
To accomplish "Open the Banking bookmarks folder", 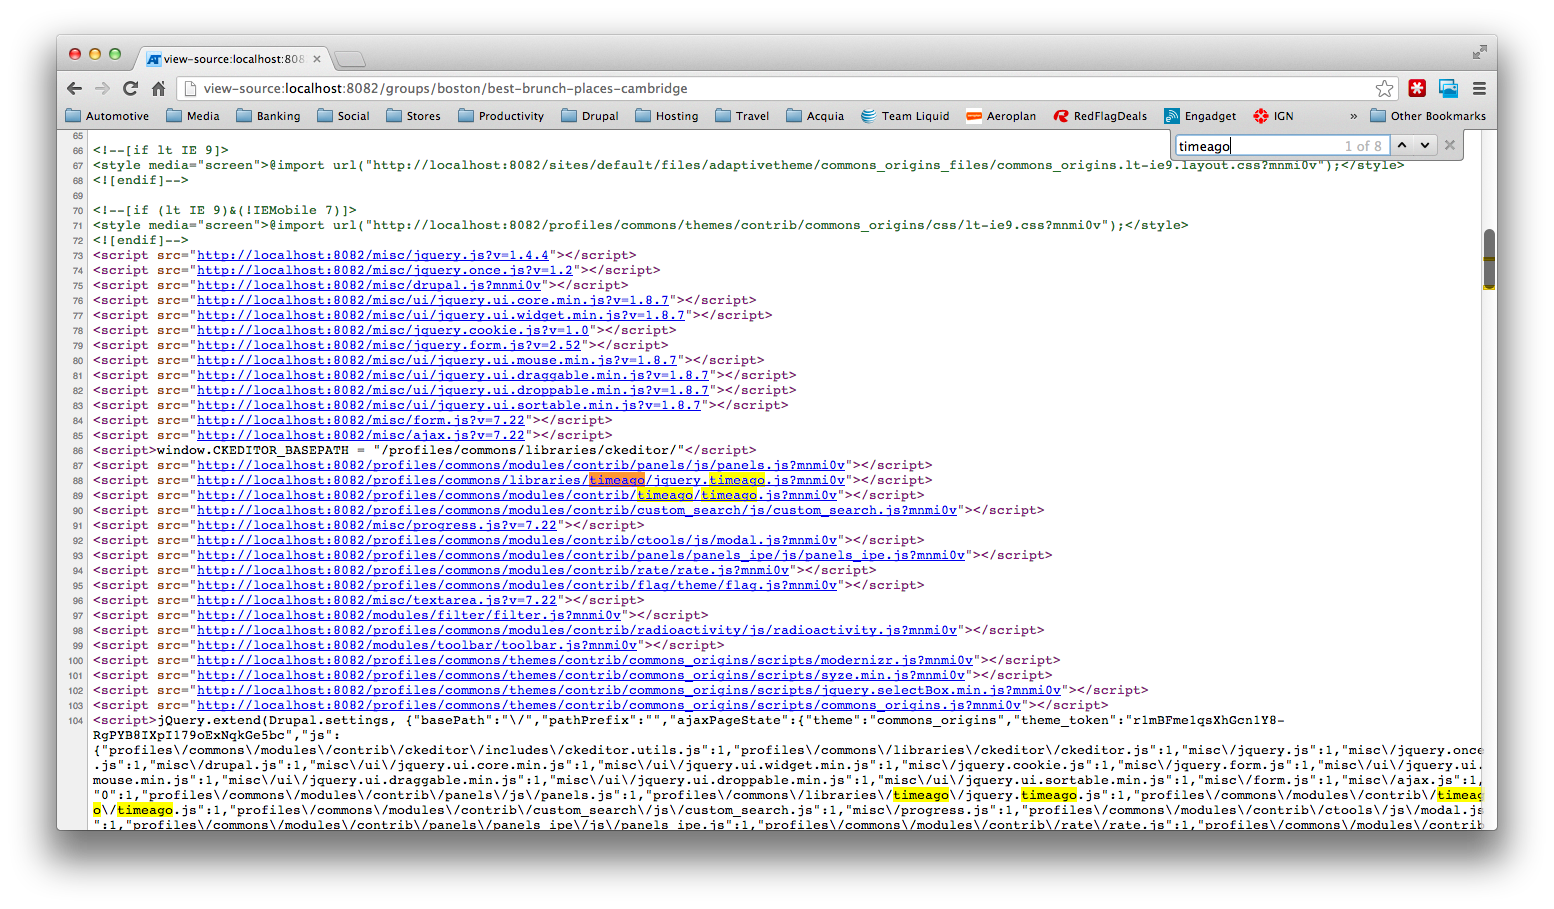I will pos(268,116).
